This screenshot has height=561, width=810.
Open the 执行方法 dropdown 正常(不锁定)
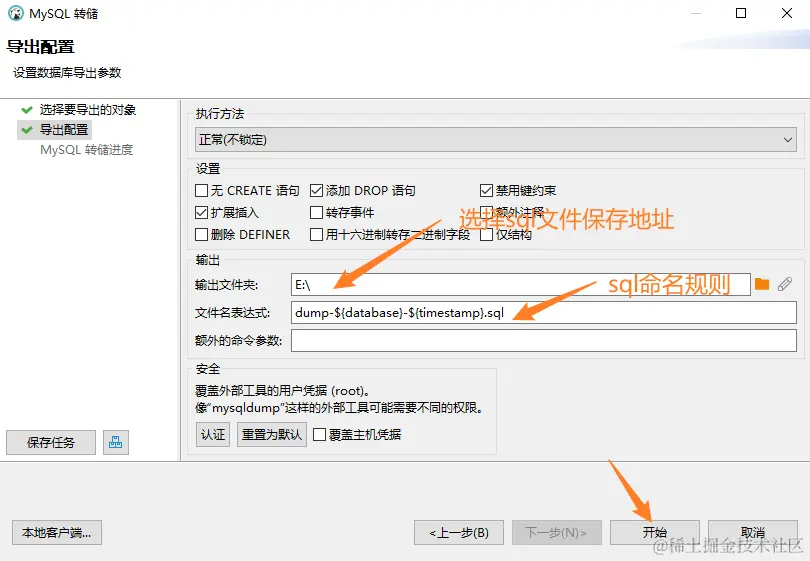coord(496,139)
